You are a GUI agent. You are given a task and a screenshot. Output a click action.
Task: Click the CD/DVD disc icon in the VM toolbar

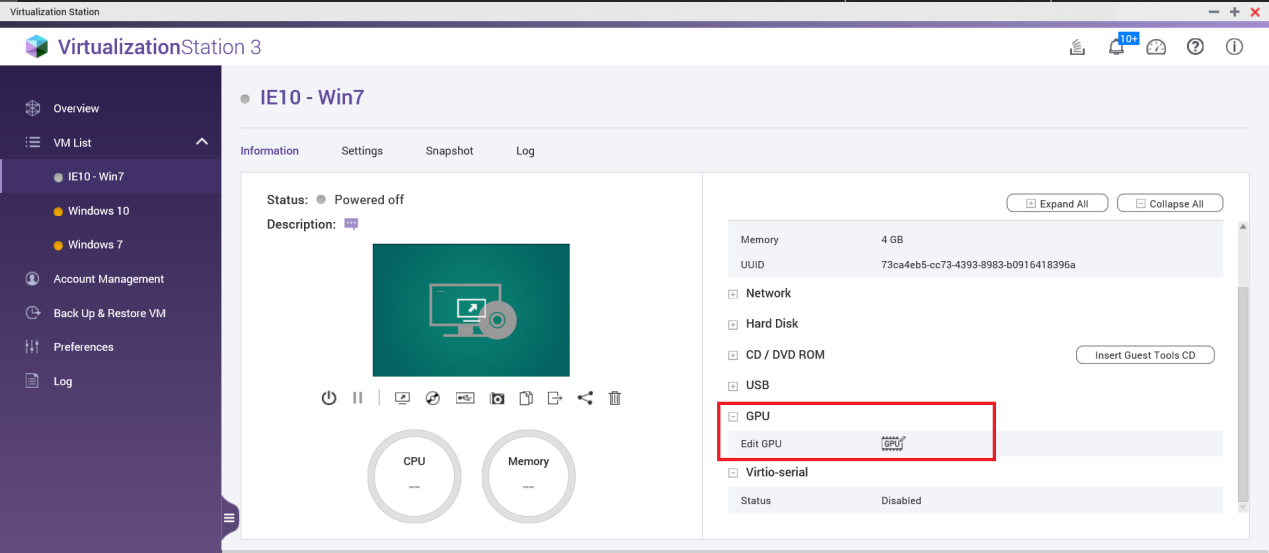(x=432, y=398)
